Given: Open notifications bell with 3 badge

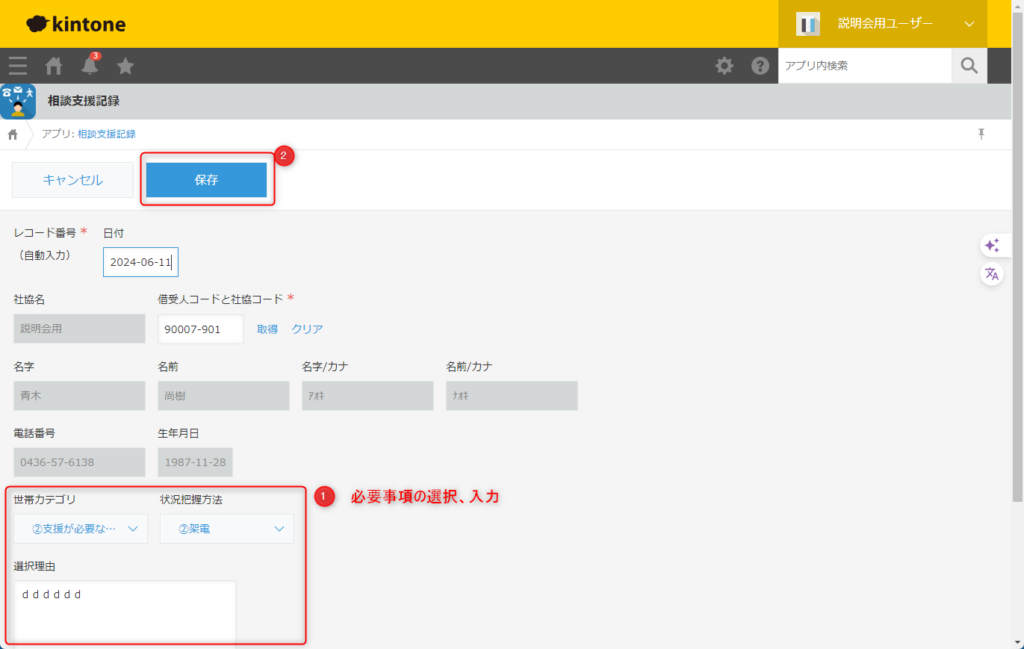Looking at the screenshot, I should point(90,66).
